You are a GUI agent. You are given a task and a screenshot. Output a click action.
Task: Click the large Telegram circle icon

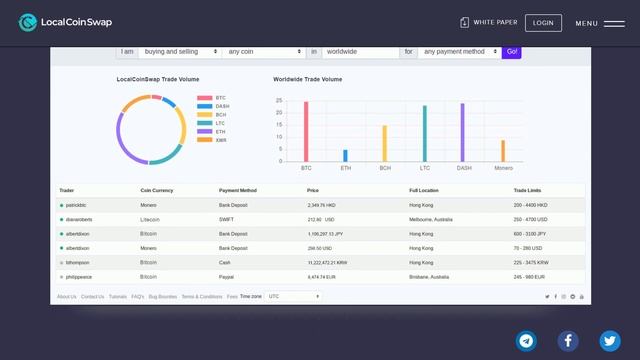[526, 341]
